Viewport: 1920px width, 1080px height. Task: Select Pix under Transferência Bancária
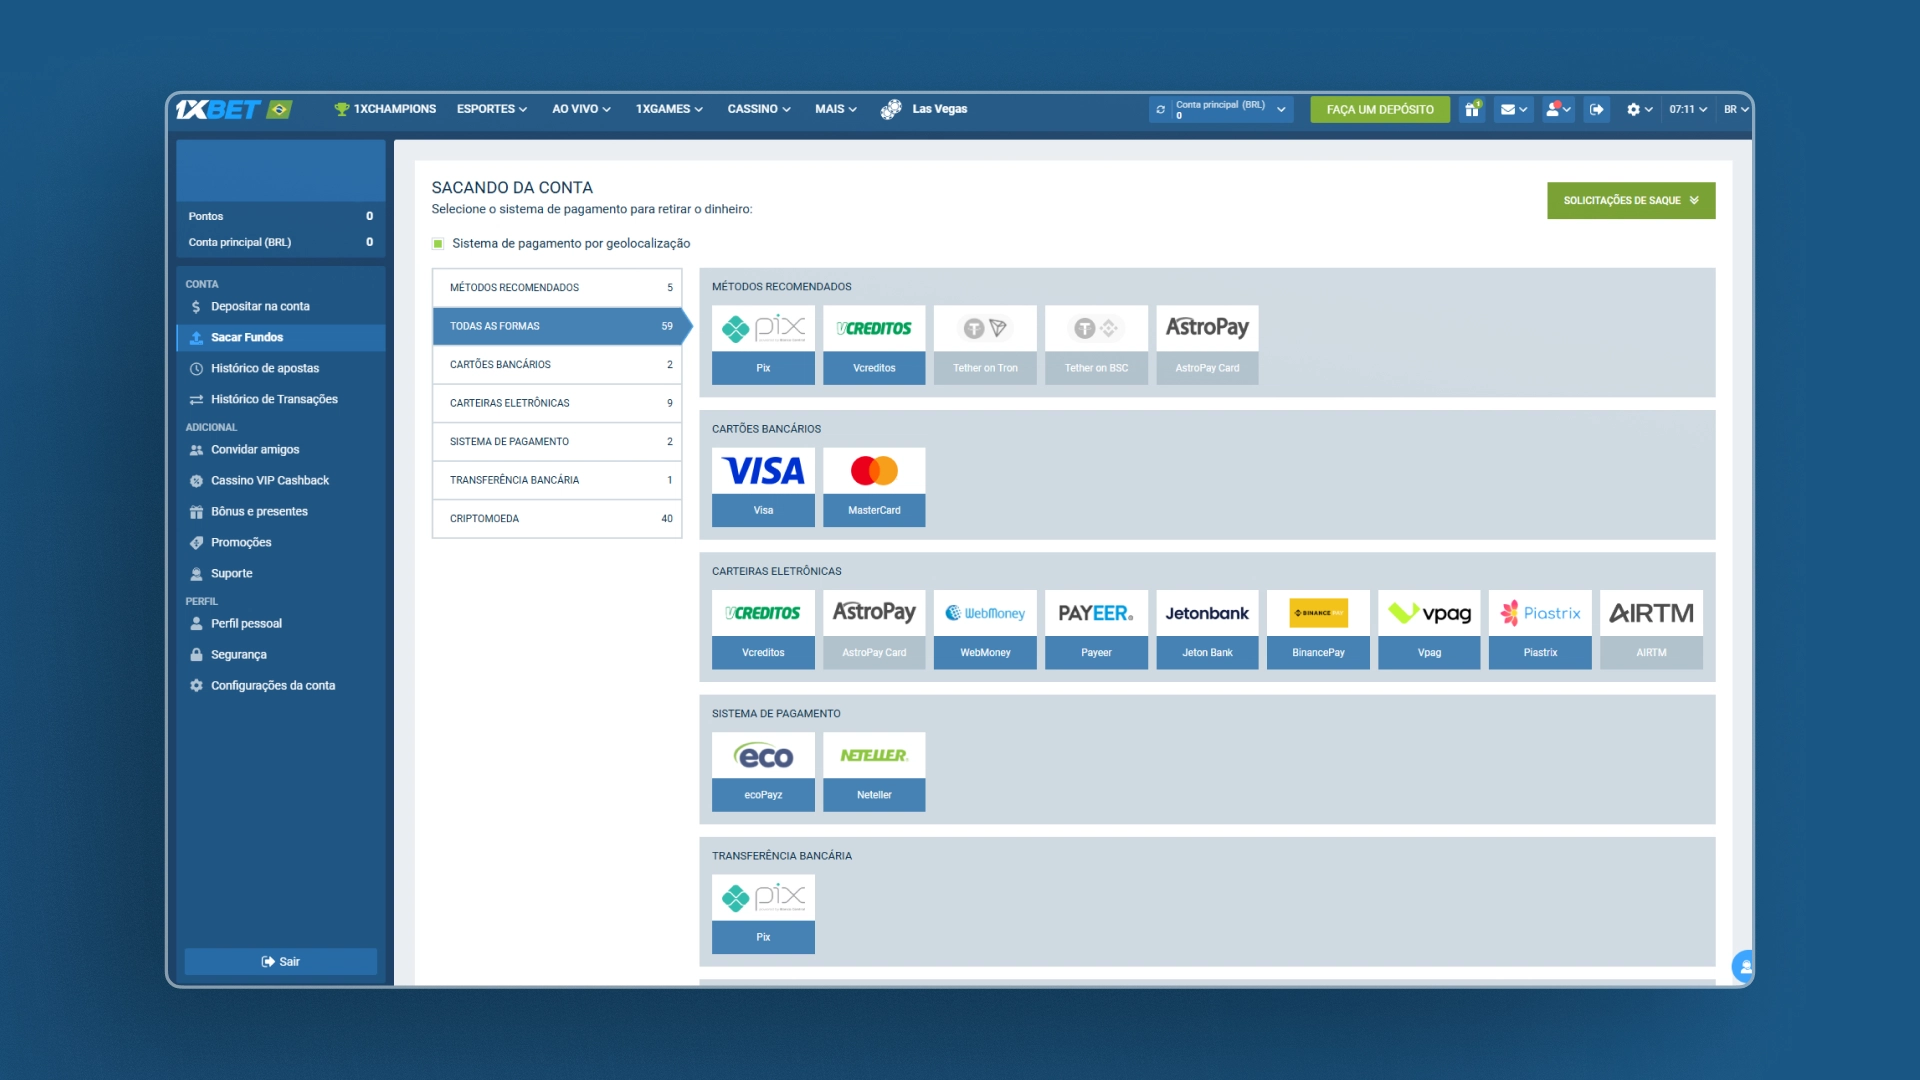(x=763, y=914)
